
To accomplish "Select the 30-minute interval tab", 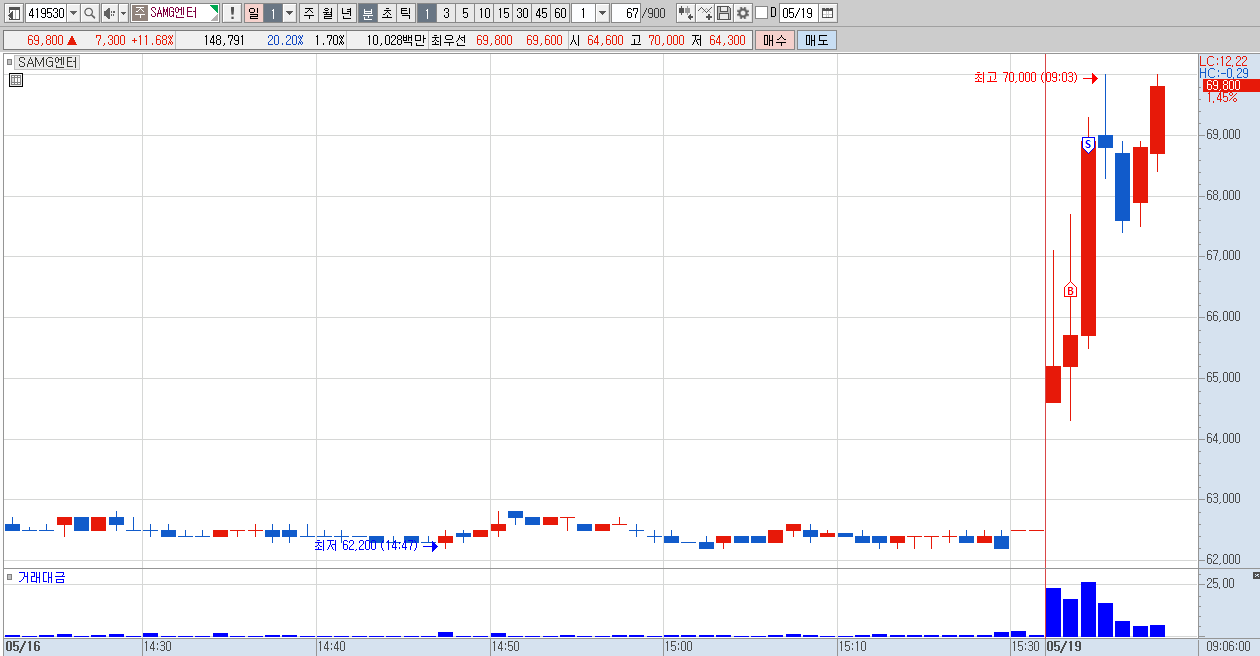I will pyautogui.click(x=522, y=13).
